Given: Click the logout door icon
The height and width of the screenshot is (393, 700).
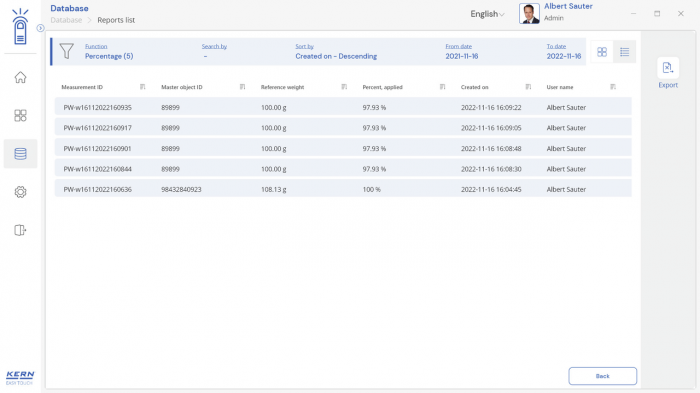Looking at the screenshot, I should pyautogui.click(x=20, y=230).
